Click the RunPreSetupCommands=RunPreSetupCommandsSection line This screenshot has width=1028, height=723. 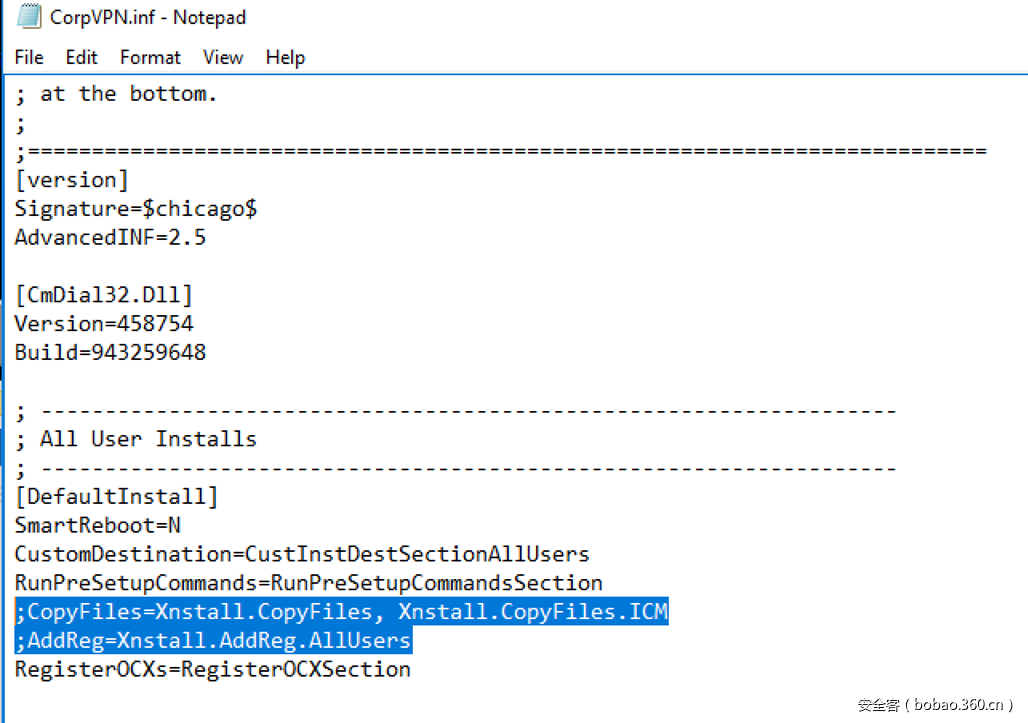(x=308, y=583)
